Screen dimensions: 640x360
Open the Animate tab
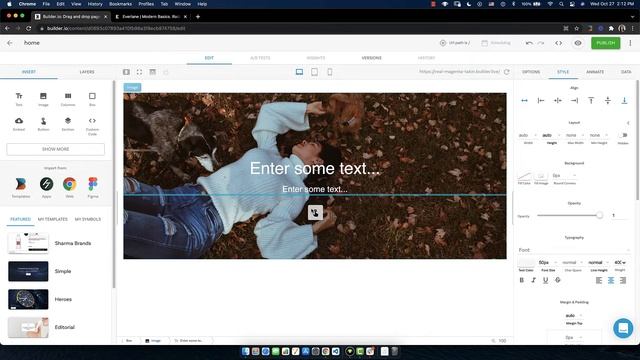[x=595, y=72]
